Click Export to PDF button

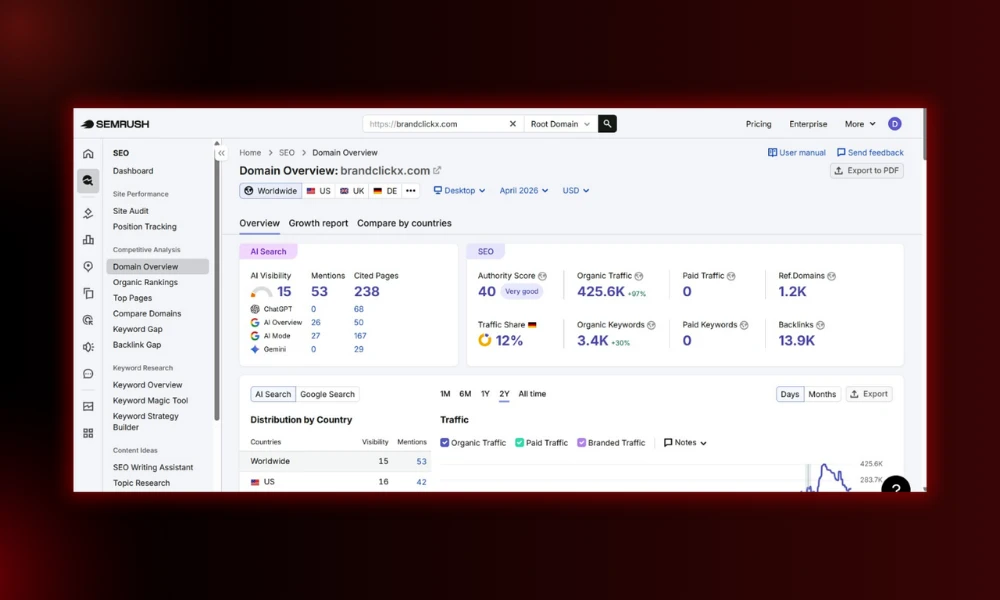click(x=867, y=171)
